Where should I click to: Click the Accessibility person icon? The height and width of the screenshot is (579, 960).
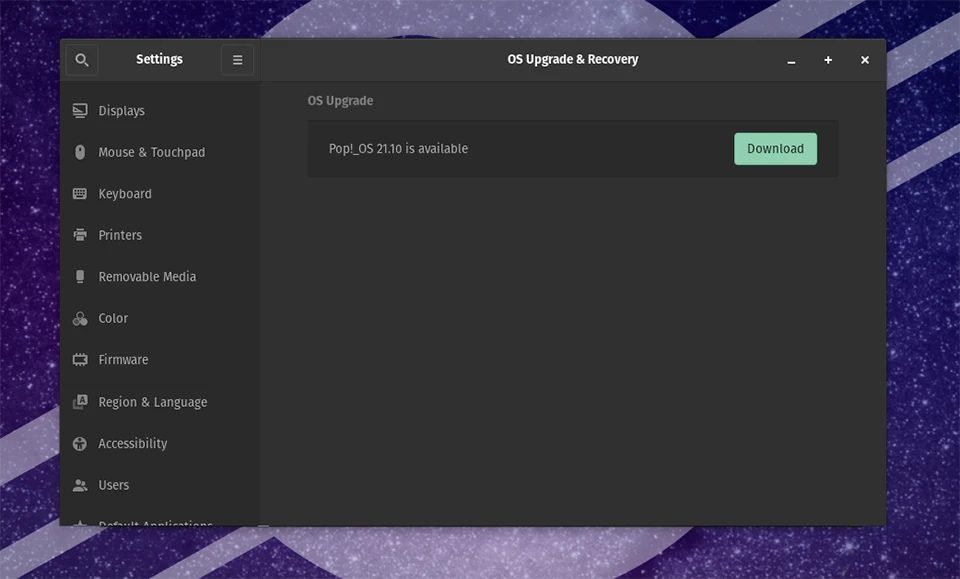(80, 444)
